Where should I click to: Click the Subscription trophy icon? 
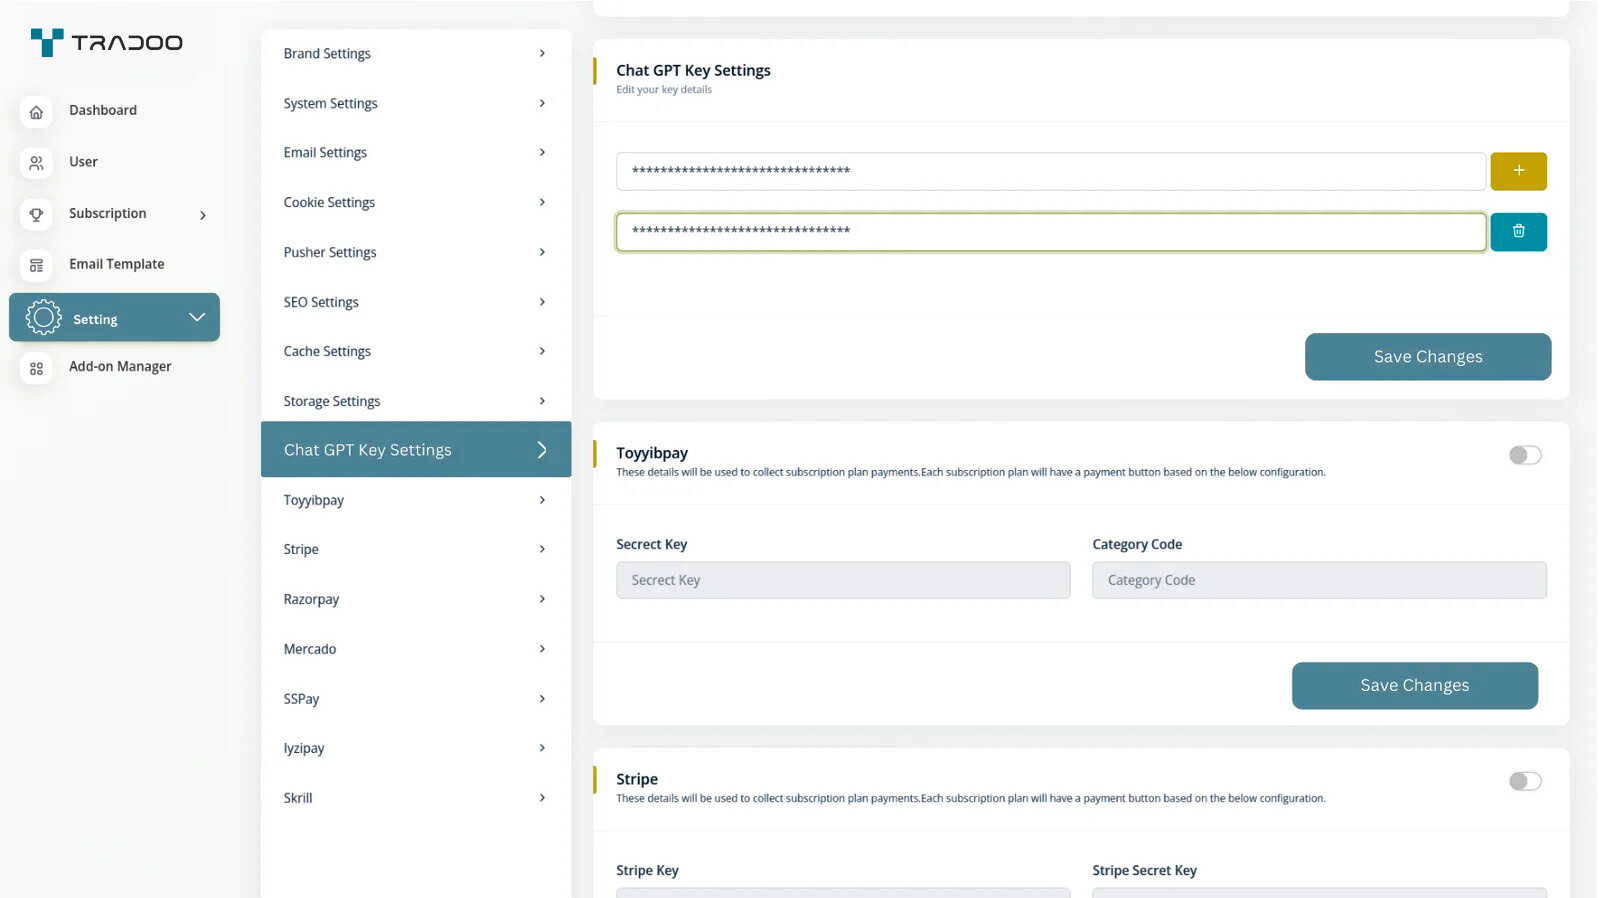pos(36,214)
